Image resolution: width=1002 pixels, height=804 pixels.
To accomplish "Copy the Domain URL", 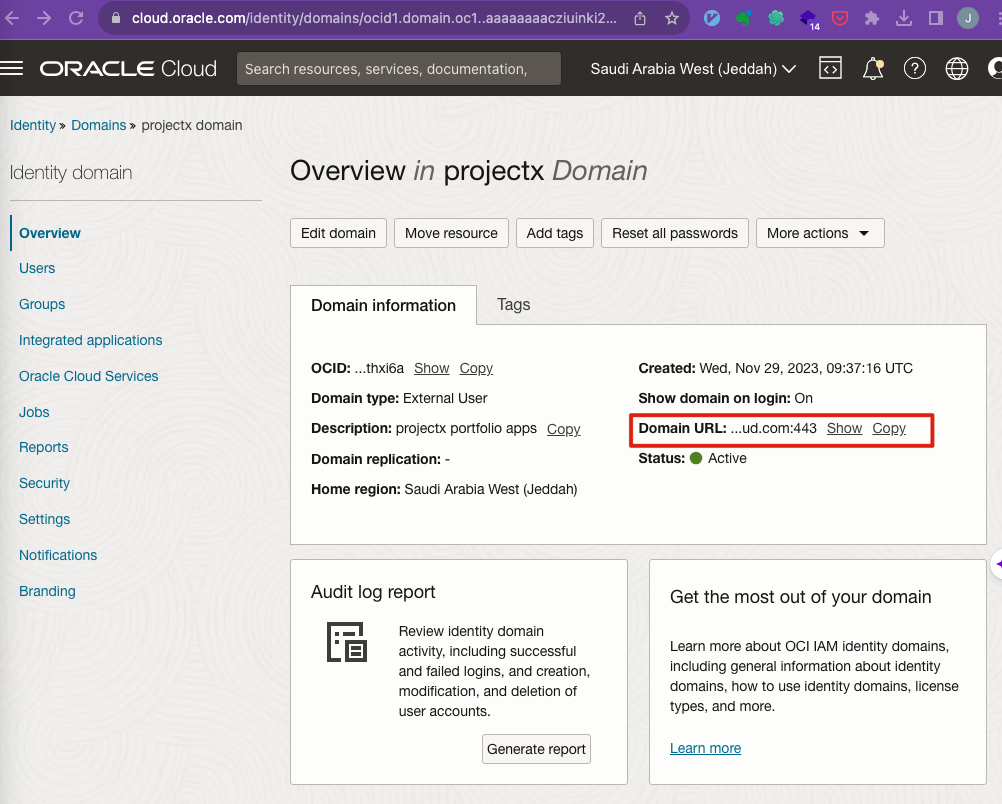I will [888, 428].
